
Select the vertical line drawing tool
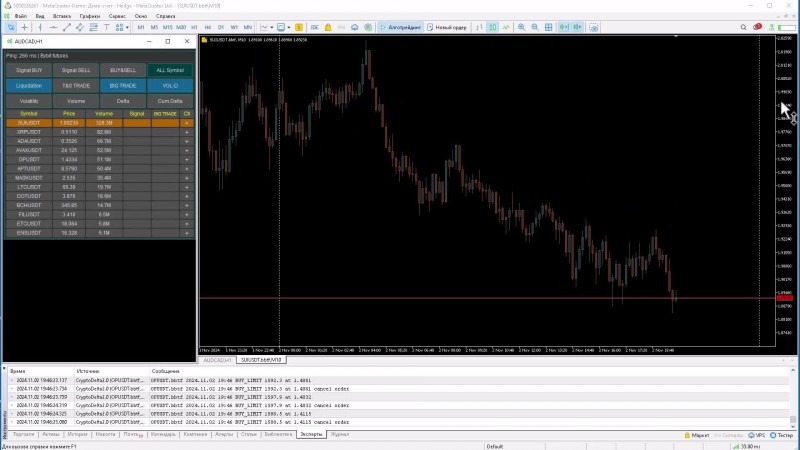(40, 28)
